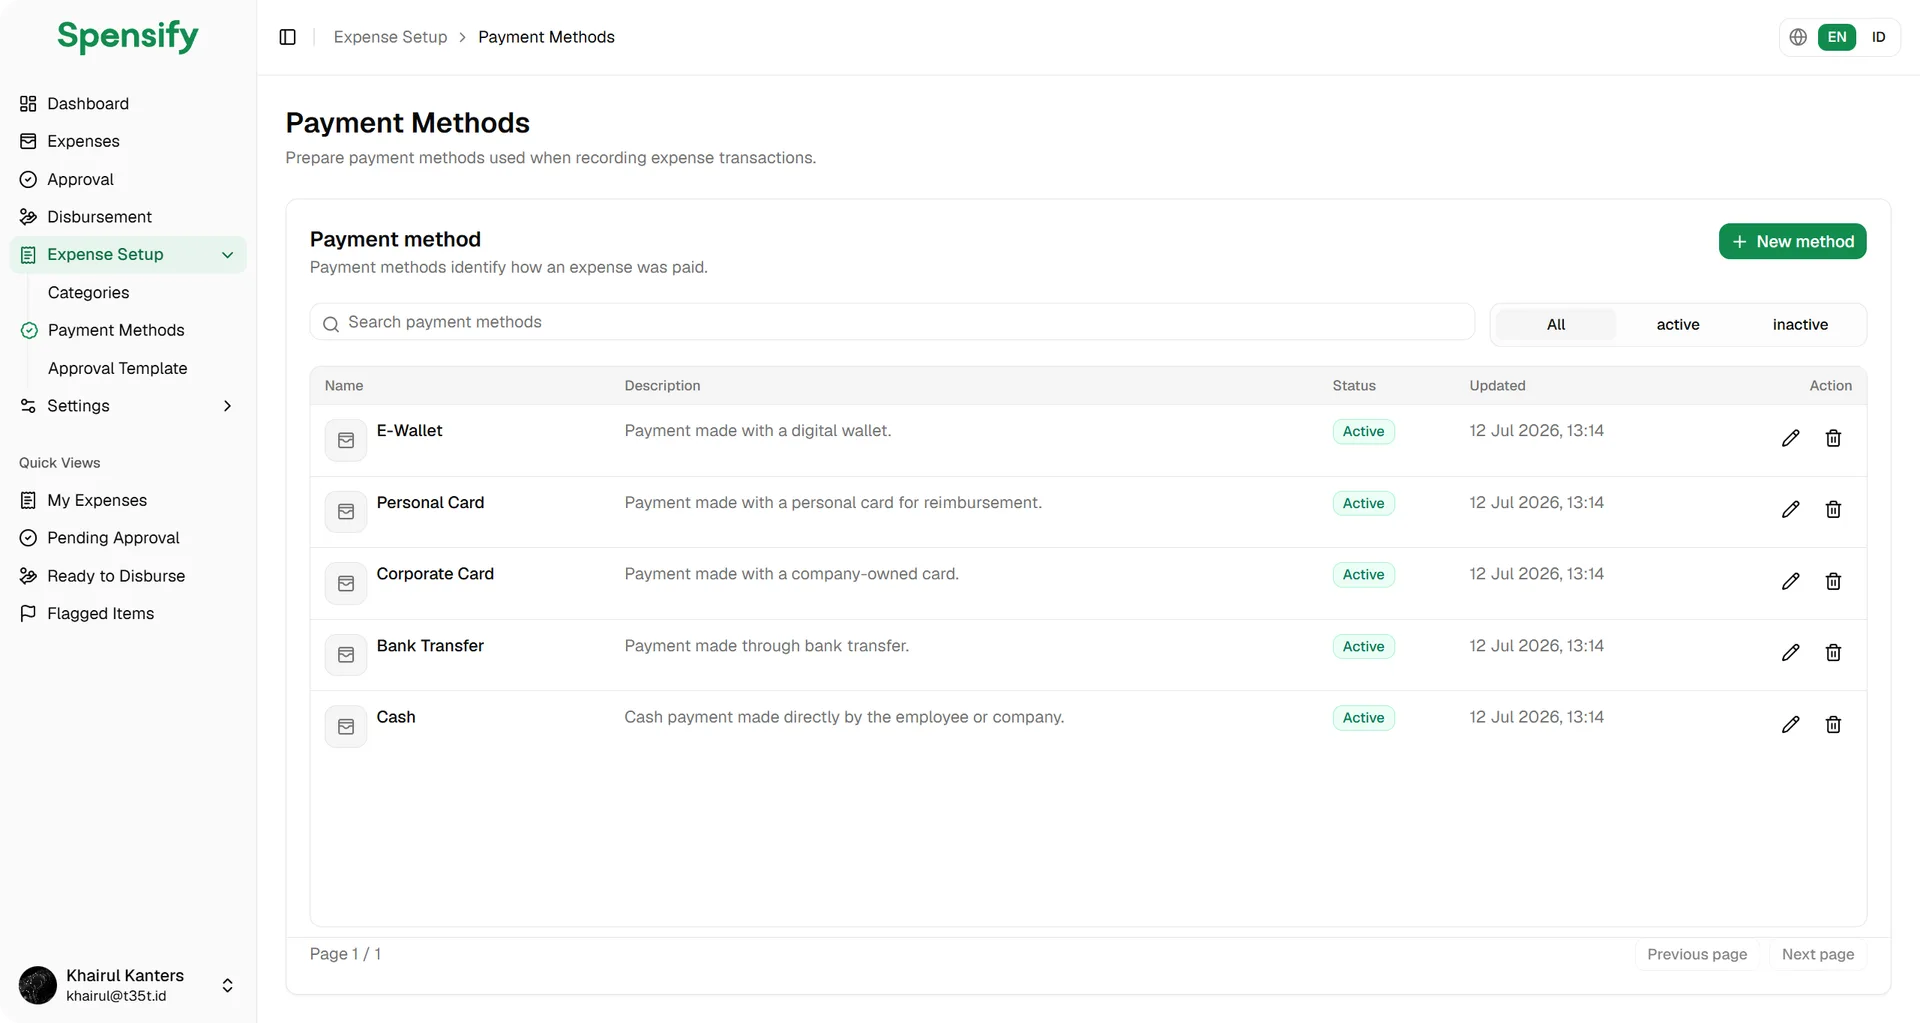Edit the E-Wallet payment method
This screenshot has height=1023, width=1920.
click(x=1790, y=438)
